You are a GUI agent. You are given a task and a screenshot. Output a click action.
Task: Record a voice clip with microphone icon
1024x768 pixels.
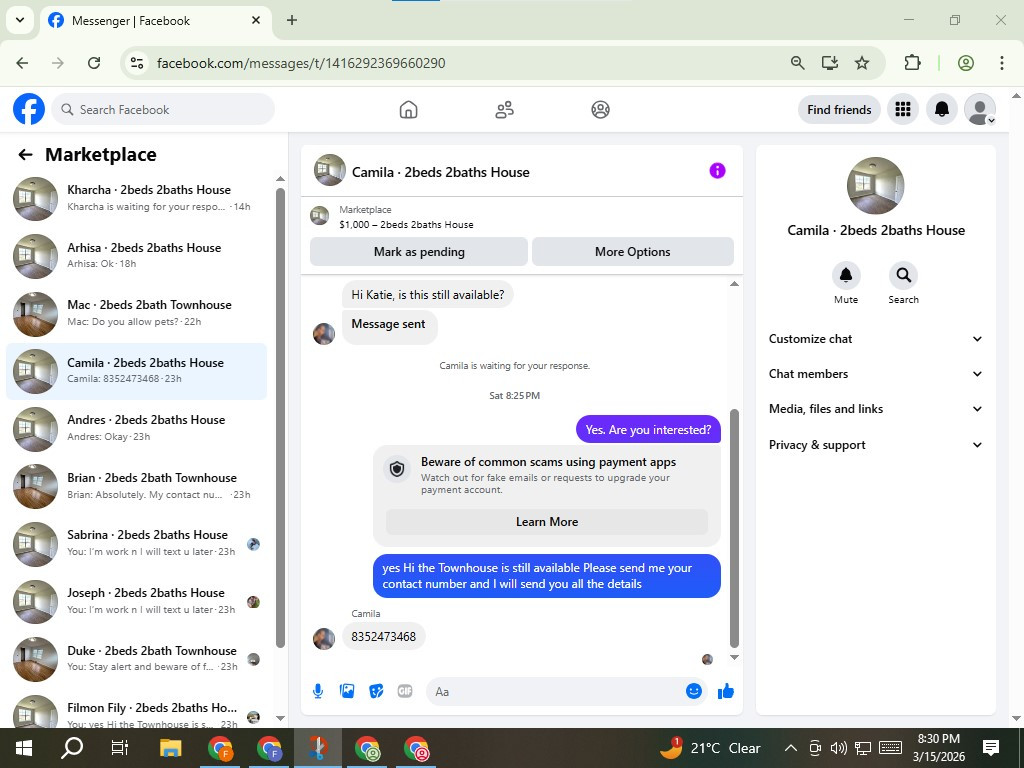[317, 692]
